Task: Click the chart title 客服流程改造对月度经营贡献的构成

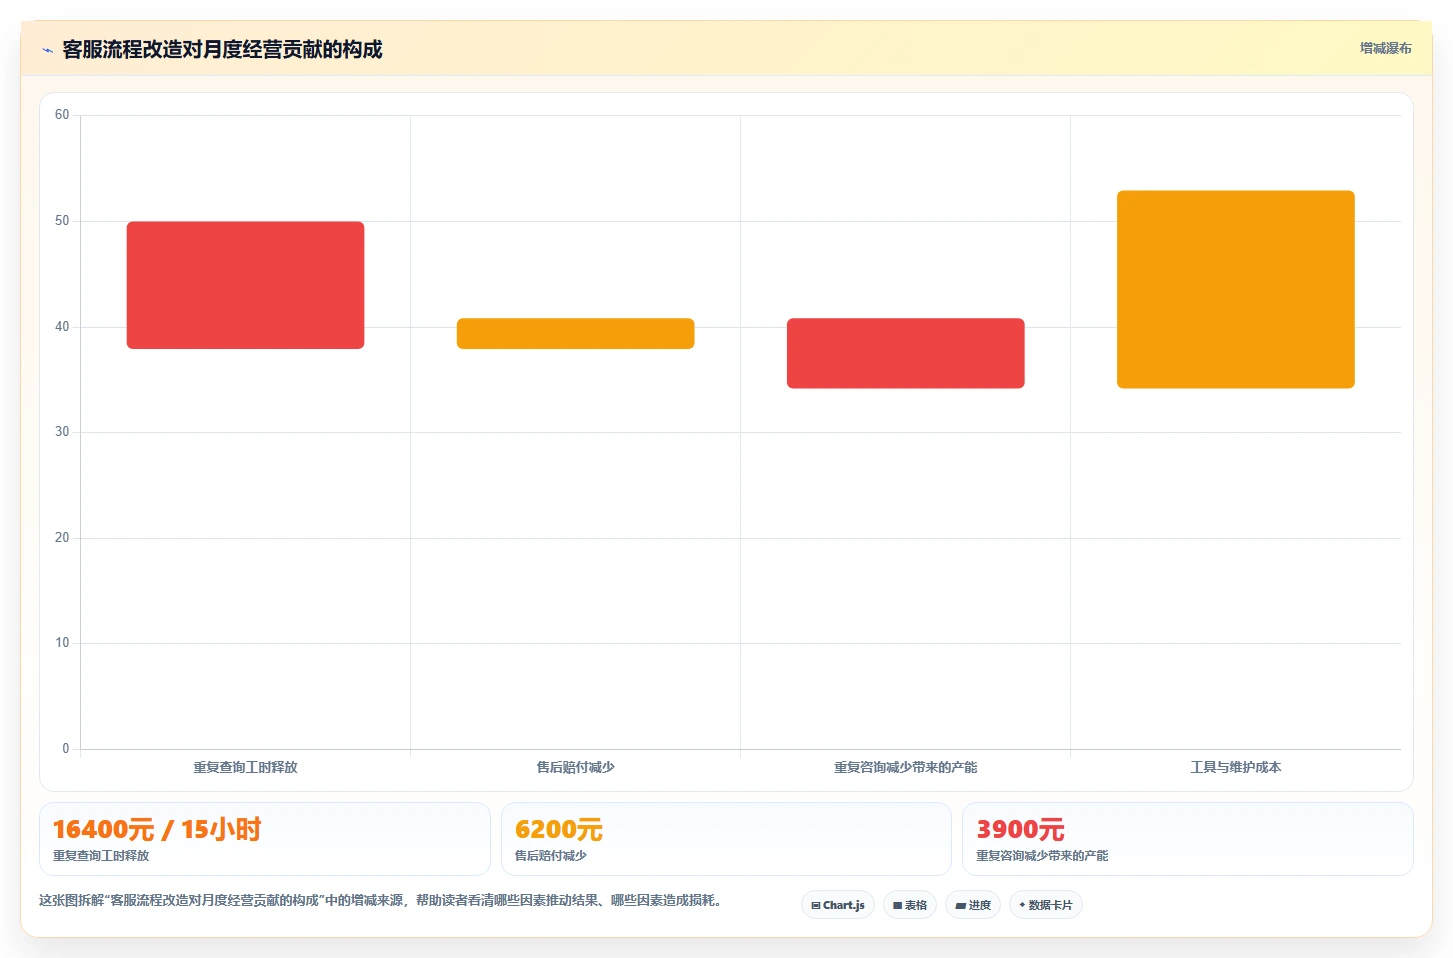Action: coord(222,49)
